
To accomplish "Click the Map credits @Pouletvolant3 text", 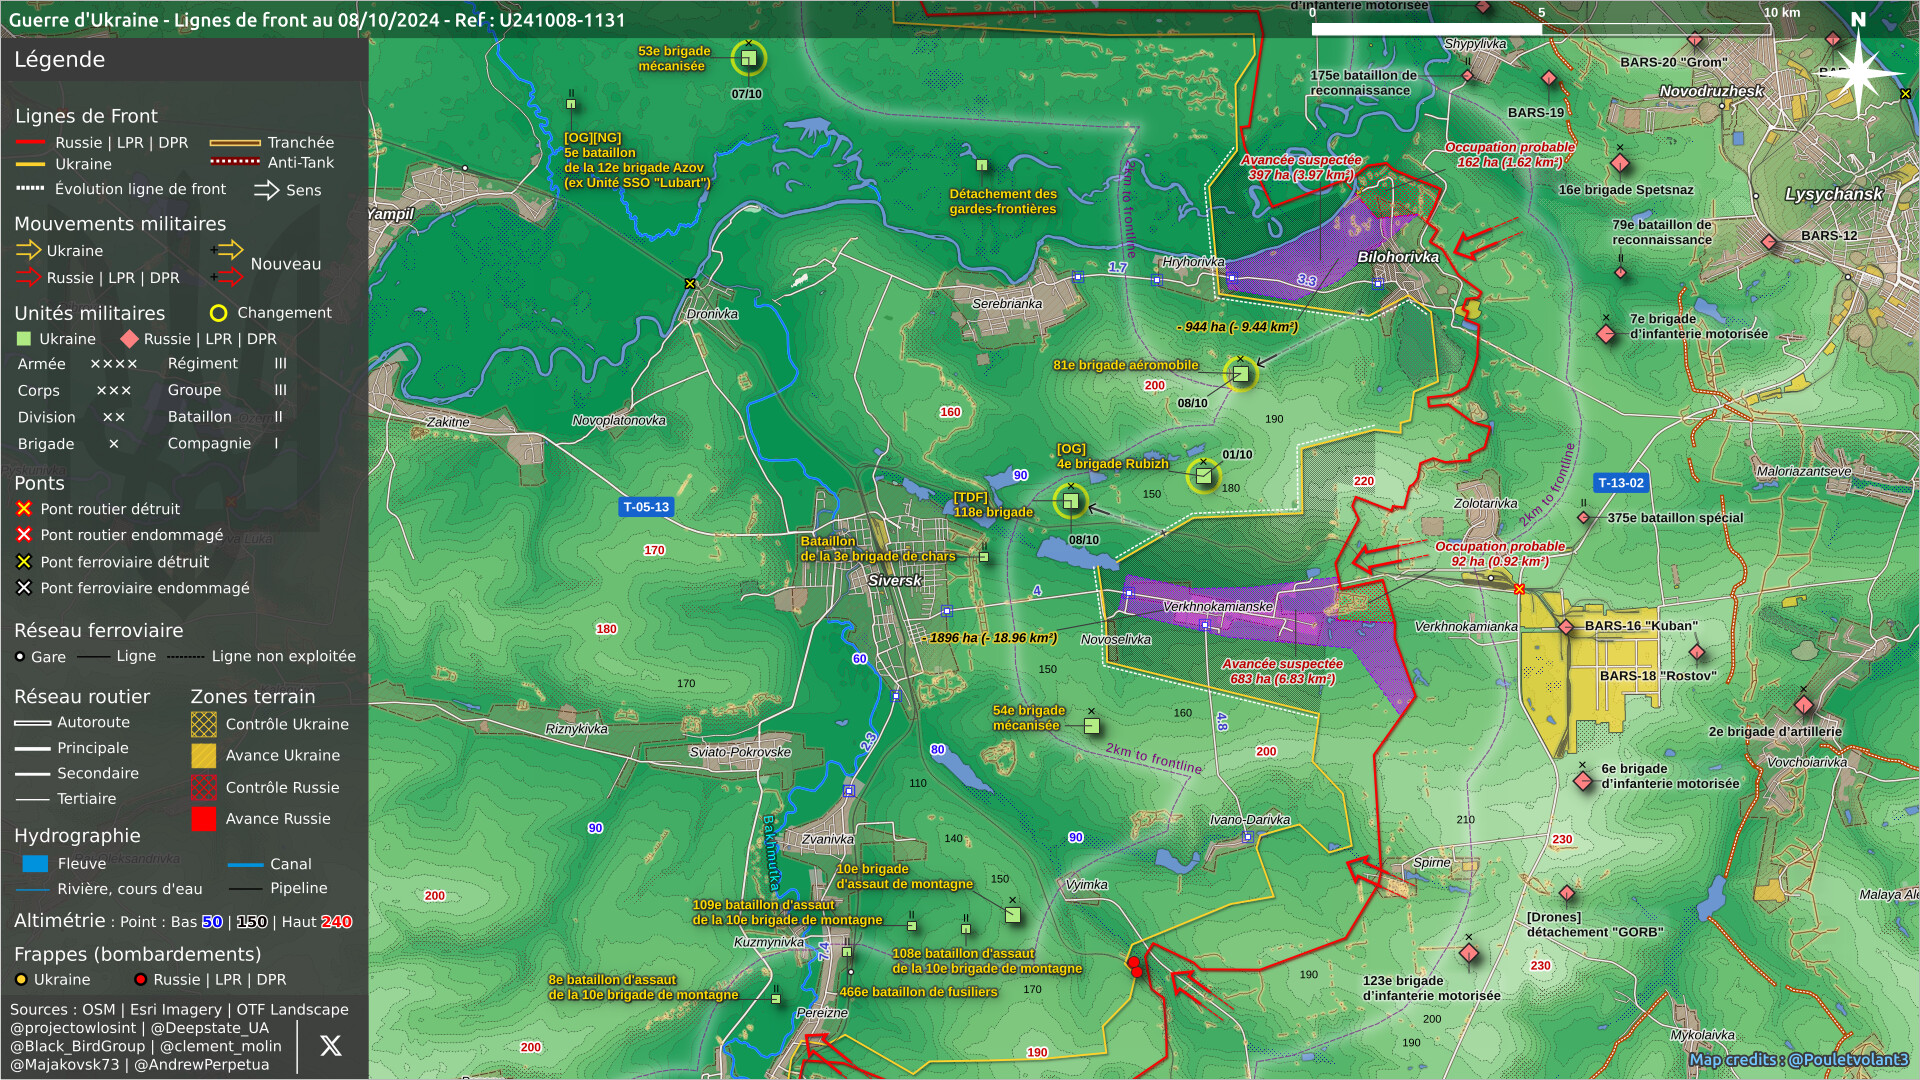I will tap(1798, 1059).
